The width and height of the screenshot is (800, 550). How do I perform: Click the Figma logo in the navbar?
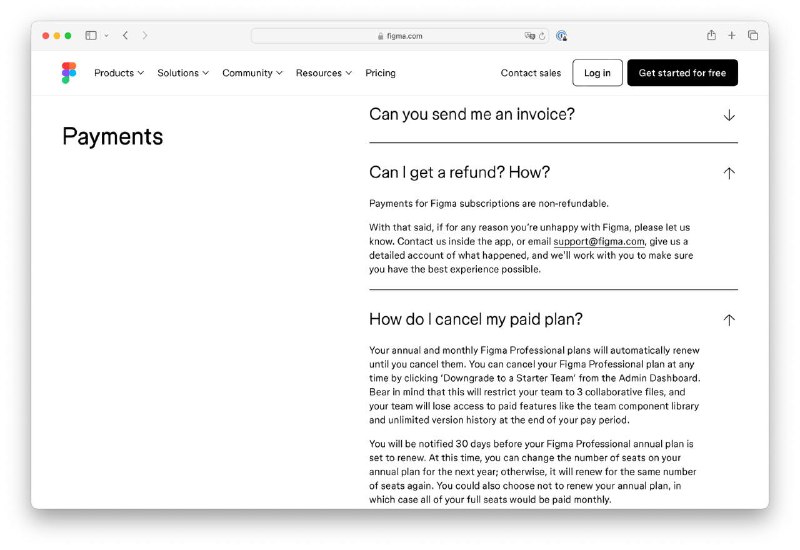[69, 73]
